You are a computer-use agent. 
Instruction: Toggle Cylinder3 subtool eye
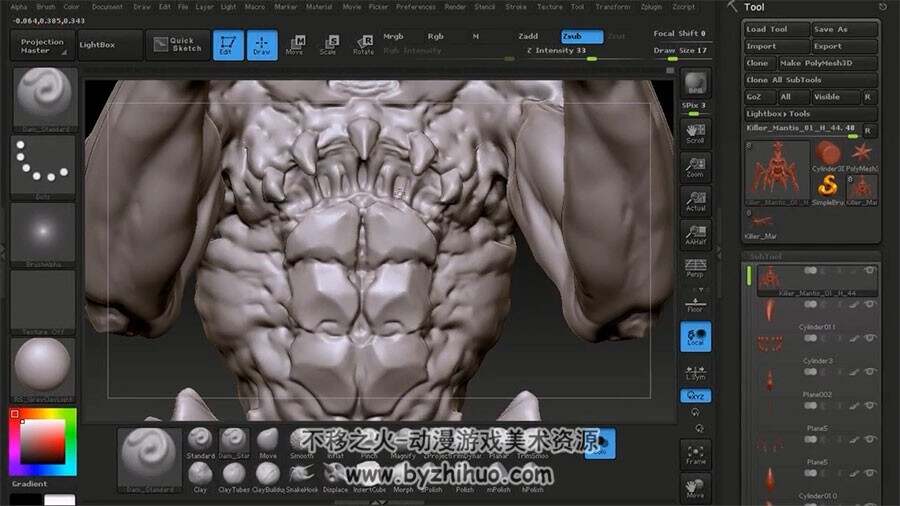pyautogui.click(x=870, y=338)
